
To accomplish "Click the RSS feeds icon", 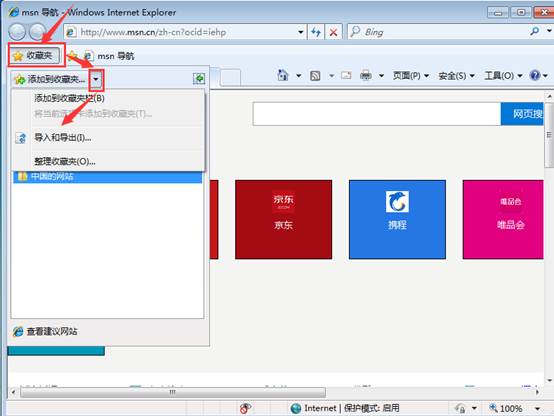I will coord(315,76).
